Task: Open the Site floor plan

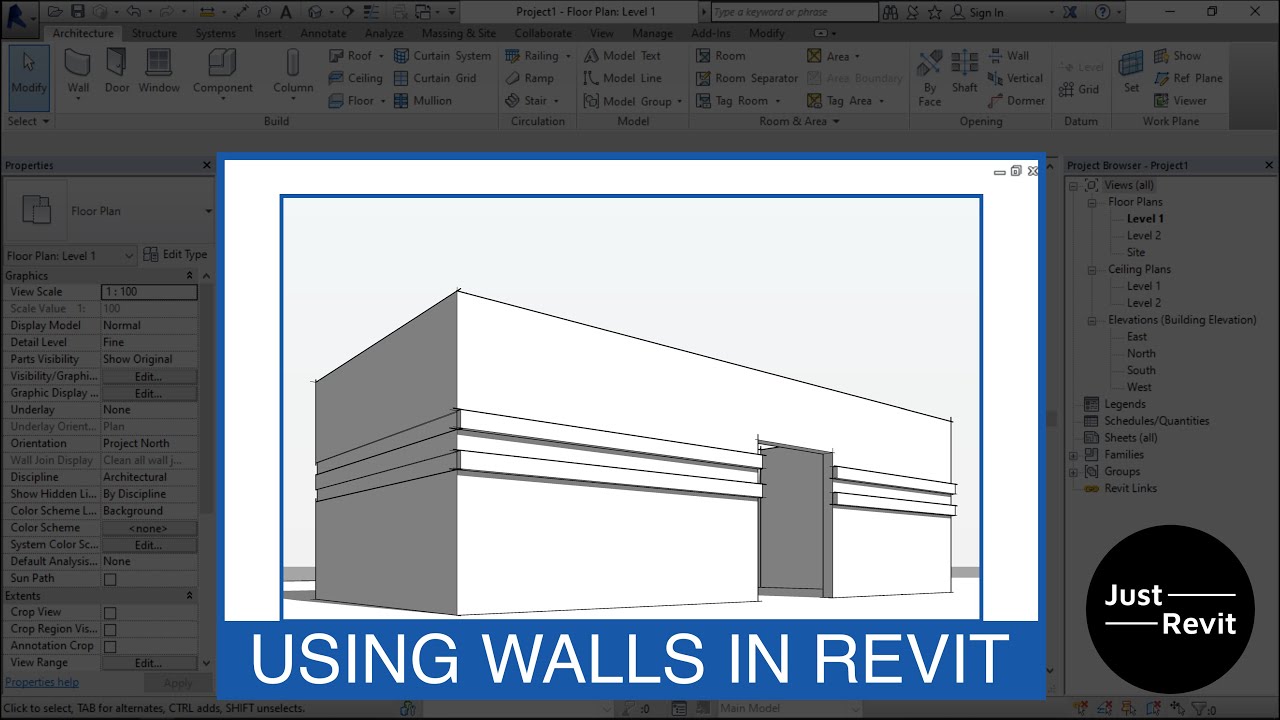Action: pyautogui.click(x=1136, y=252)
